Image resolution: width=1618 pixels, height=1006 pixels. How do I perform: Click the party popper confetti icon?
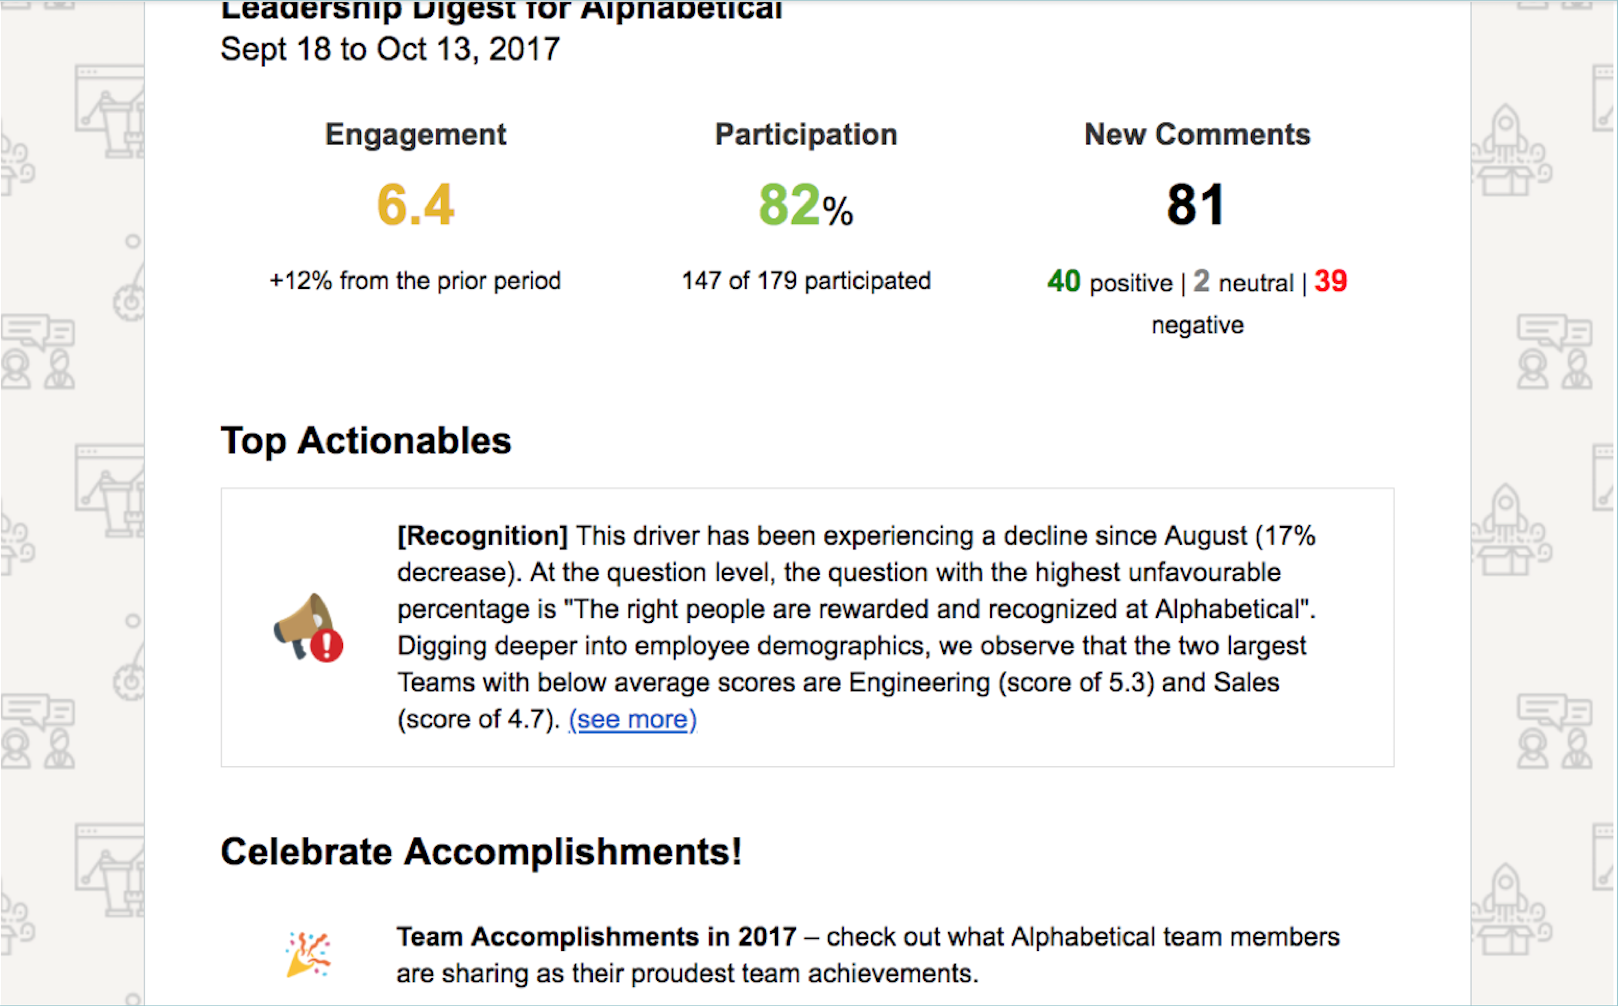[x=308, y=954]
